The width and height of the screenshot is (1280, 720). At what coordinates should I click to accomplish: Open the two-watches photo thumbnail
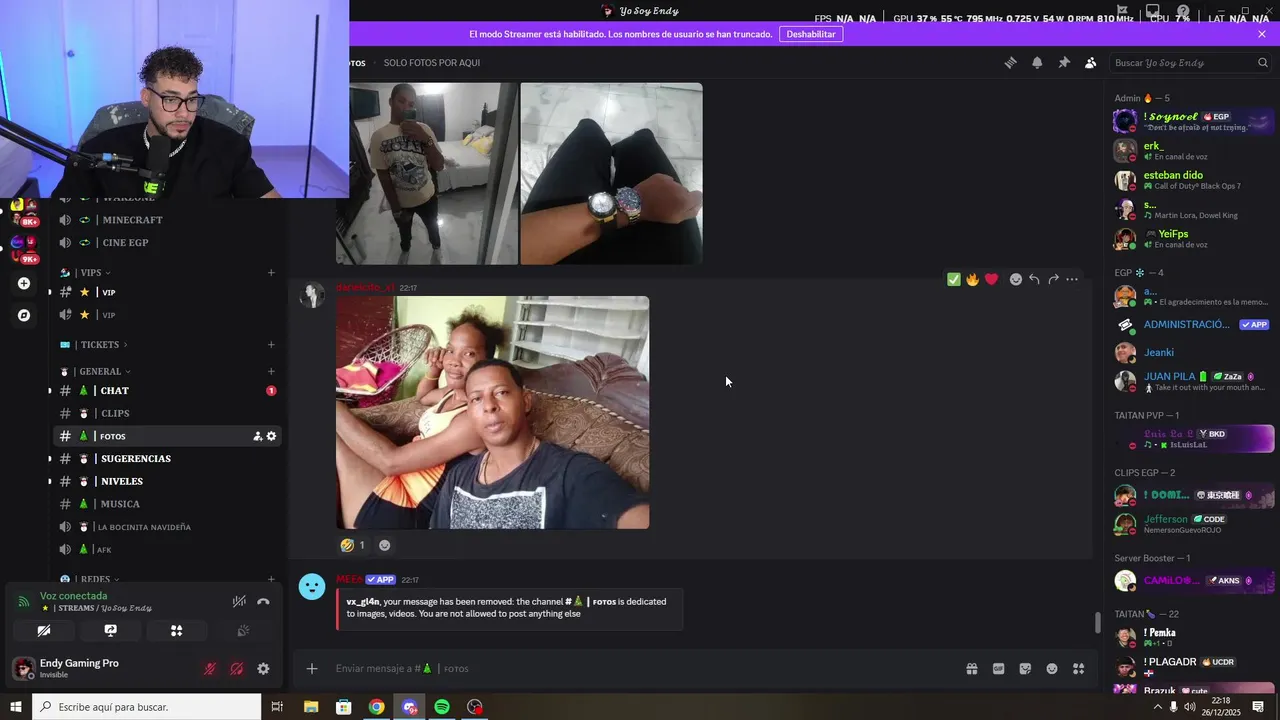click(x=611, y=173)
